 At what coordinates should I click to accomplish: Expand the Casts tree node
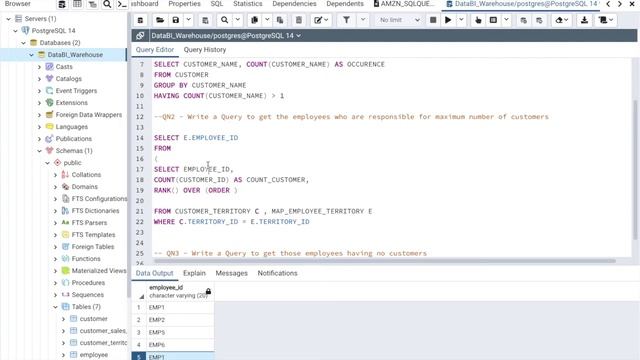pyautogui.click(x=40, y=67)
